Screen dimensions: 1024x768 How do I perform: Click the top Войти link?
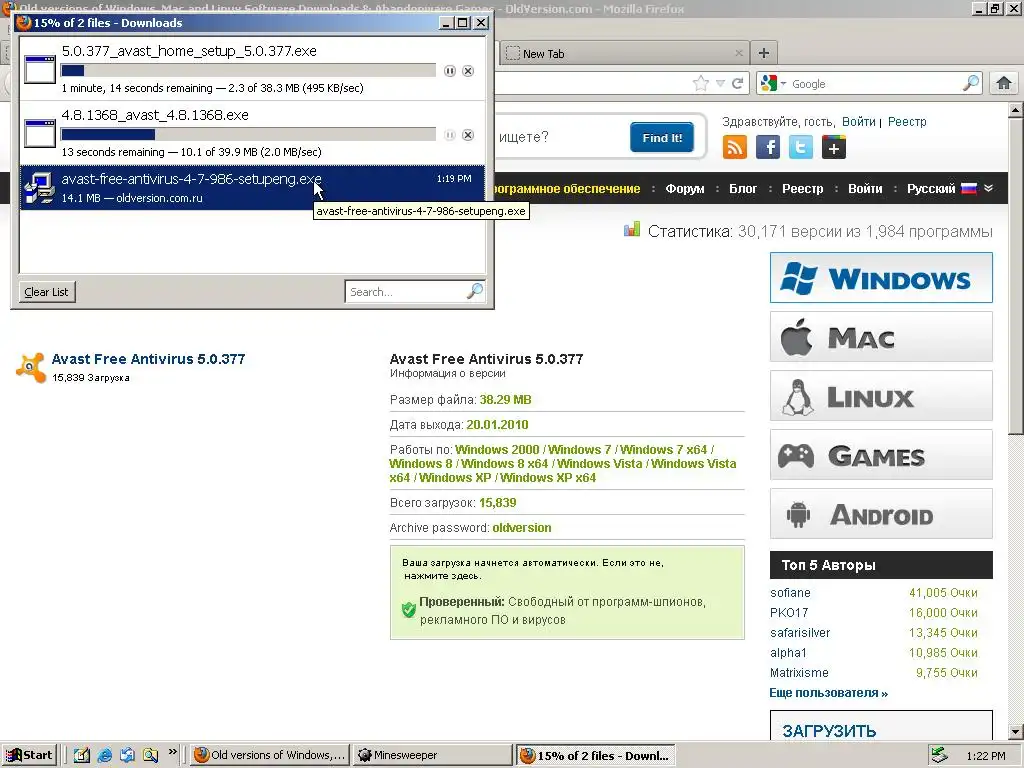[858, 121]
